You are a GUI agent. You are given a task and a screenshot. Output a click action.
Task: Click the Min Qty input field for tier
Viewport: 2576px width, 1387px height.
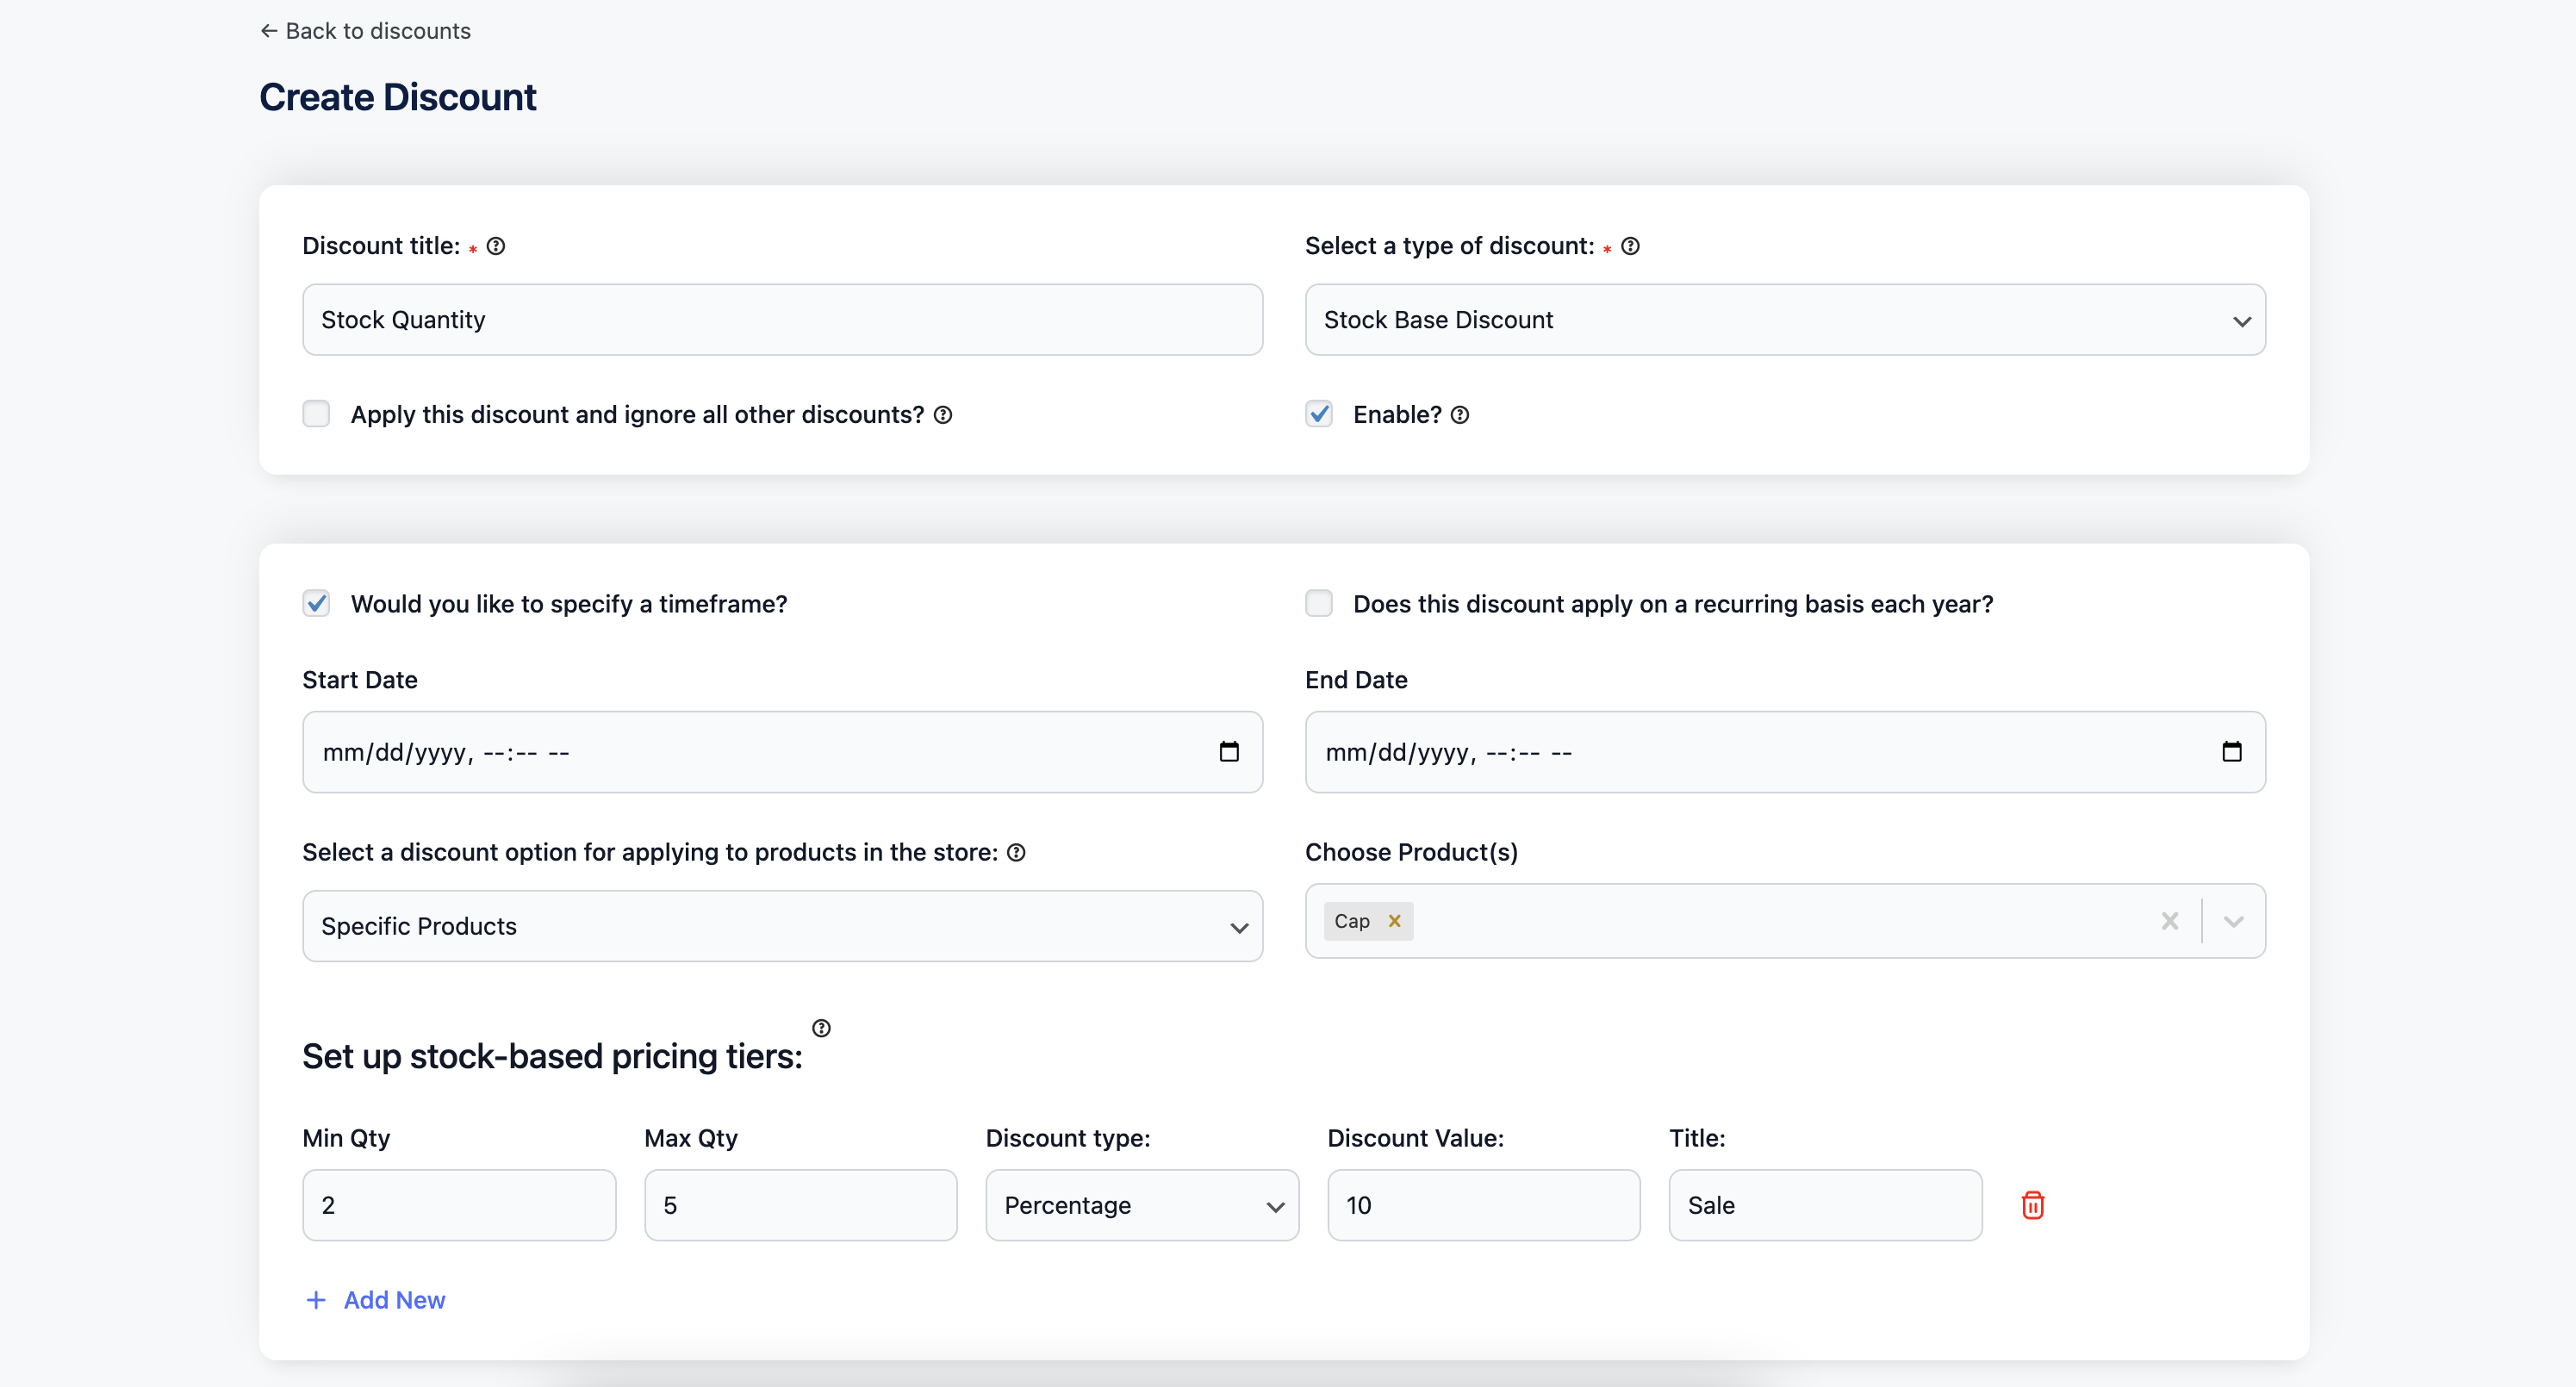[459, 1204]
